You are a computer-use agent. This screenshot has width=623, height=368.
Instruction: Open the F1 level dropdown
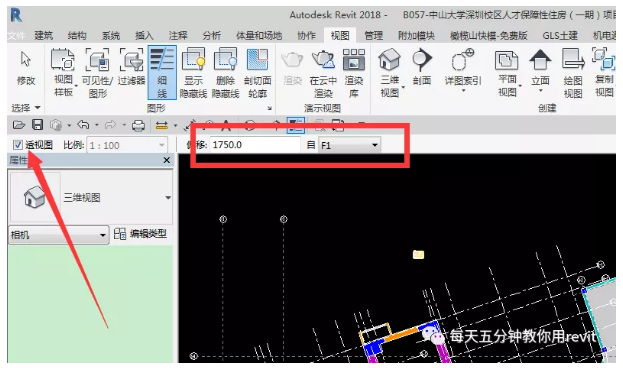tap(350, 145)
